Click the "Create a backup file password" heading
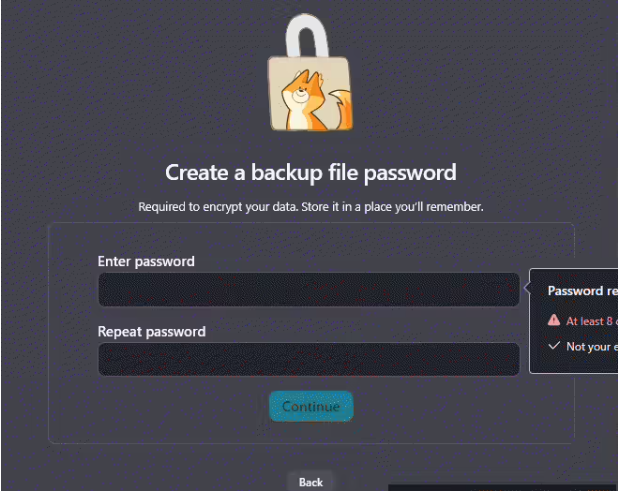Viewport: 618px width, 491px height. click(310, 172)
